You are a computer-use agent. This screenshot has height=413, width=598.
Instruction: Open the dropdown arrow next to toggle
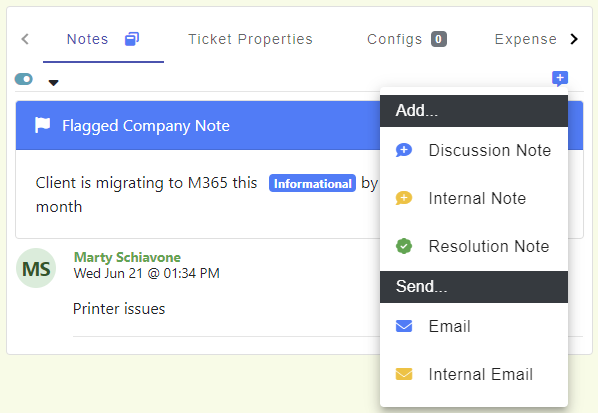point(53,82)
